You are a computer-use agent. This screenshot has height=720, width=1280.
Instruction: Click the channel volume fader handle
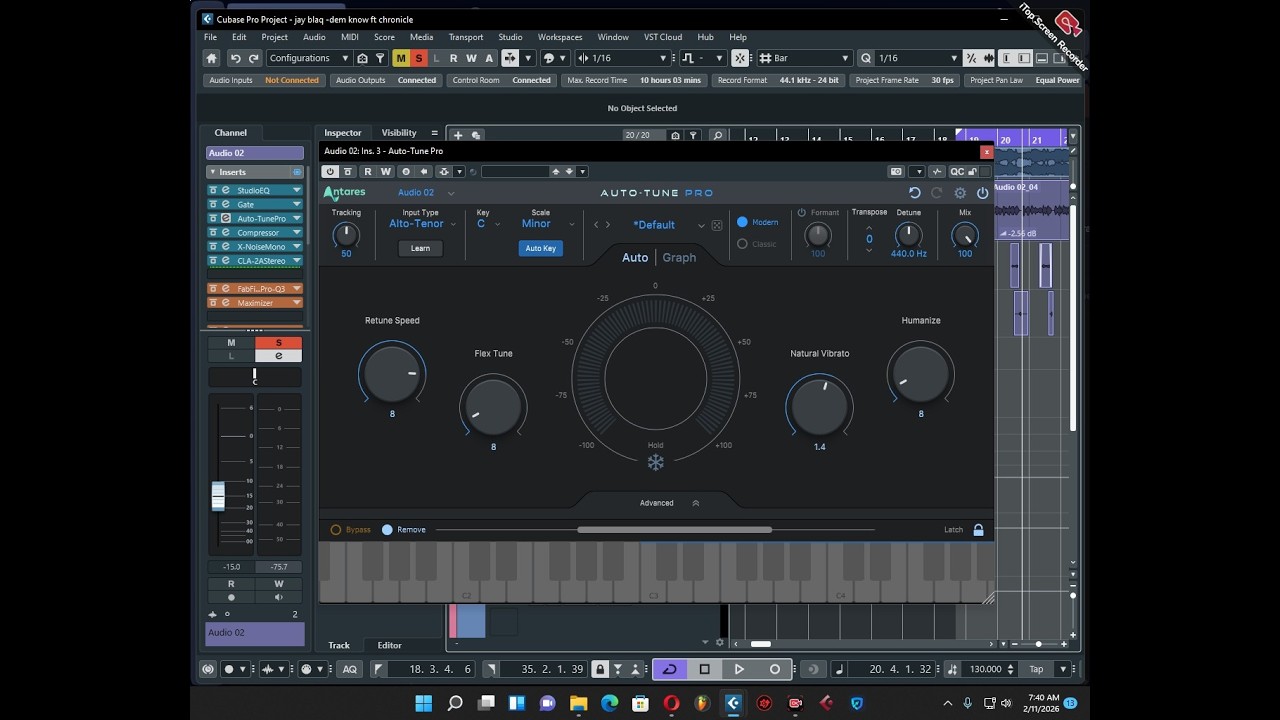pyautogui.click(x=218, y=496)
